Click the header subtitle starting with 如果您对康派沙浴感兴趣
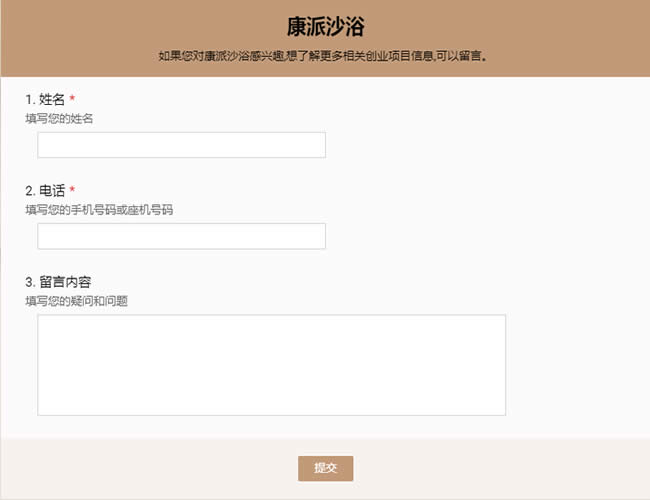 [323, 56]
